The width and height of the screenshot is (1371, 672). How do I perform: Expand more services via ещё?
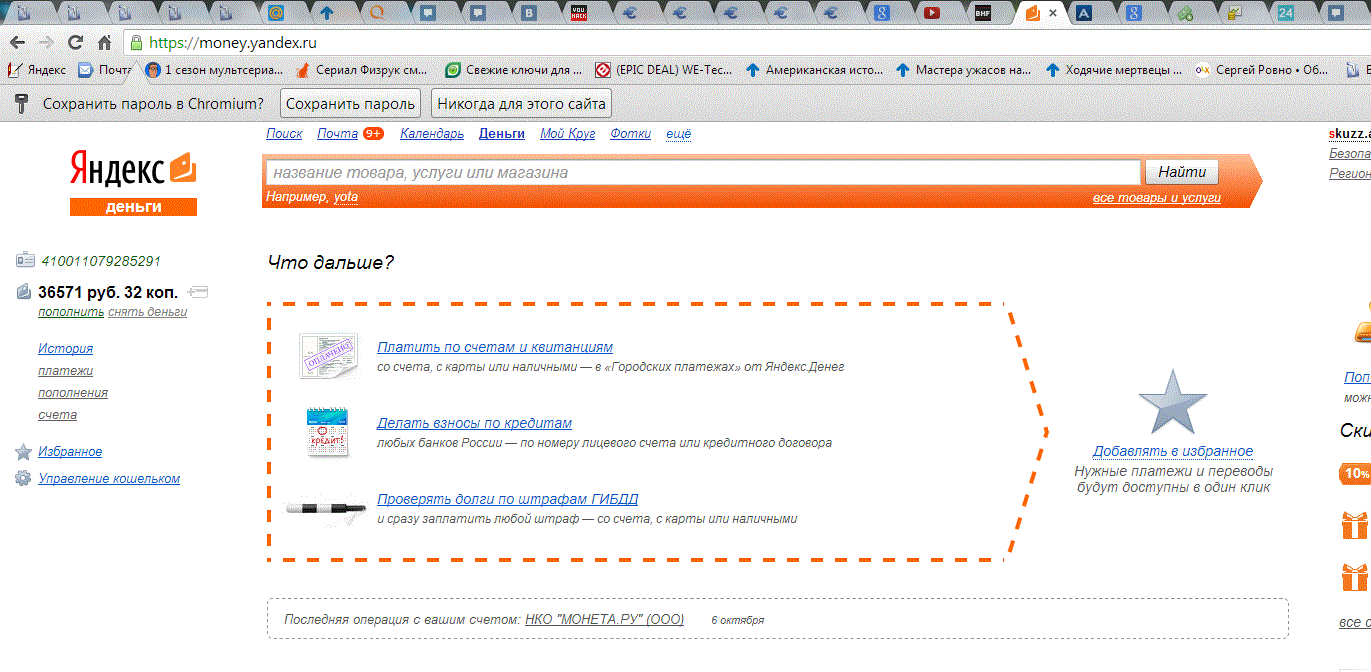coord(678,134)
